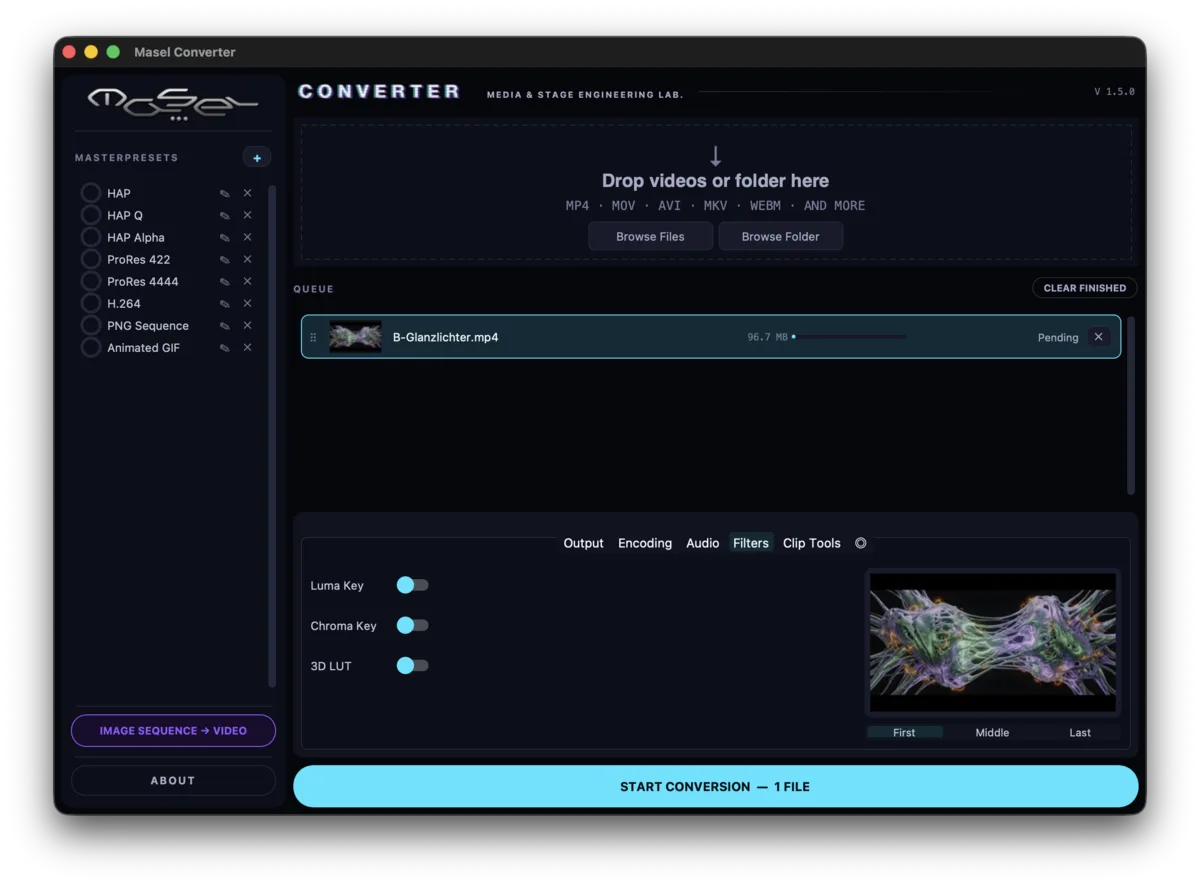Screen dimensions: 1200x886
Task: Open the Filters tab
Action: pyautogui.click(x=751, y=543)
